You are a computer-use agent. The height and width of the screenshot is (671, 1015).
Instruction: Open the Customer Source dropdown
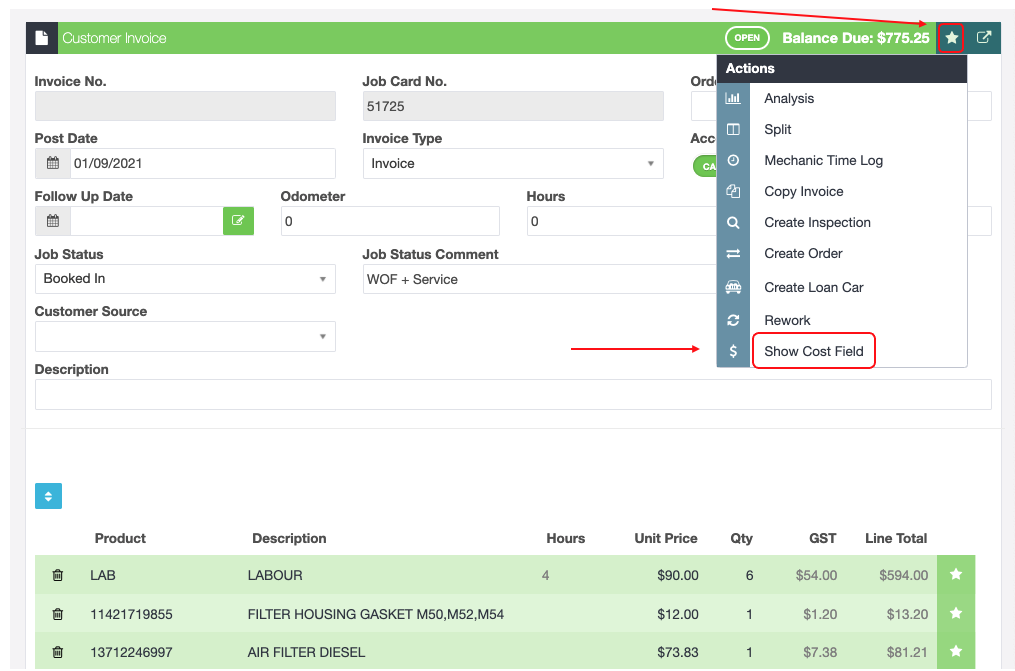[x=185, y=336]
